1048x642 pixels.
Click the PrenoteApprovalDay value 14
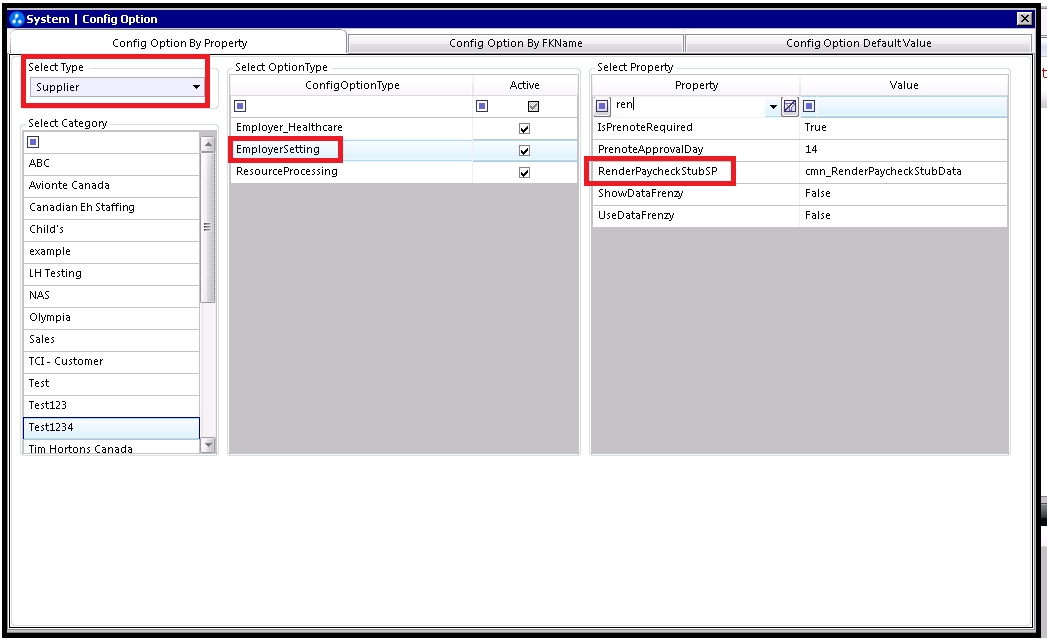(904, 149)
